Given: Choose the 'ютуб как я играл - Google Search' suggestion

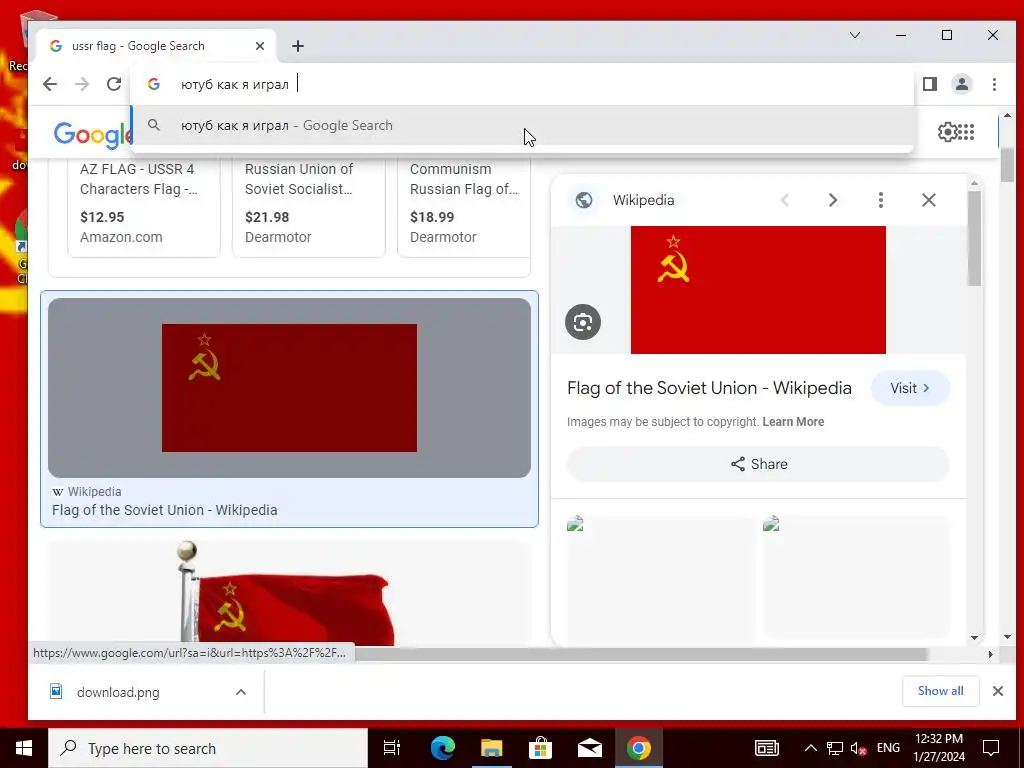Looking at the screenshot, I should tap(522, 125).
